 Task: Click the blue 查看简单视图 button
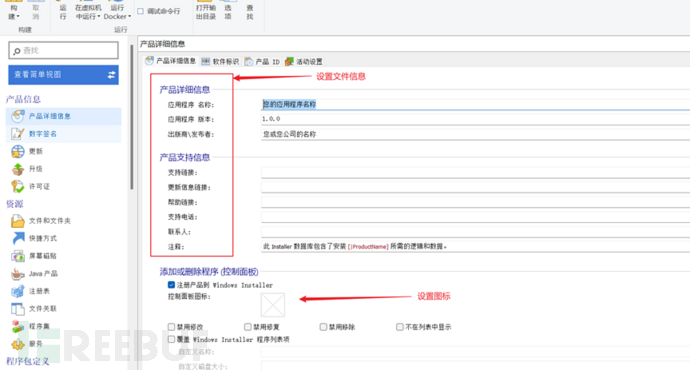click(63, 75)
